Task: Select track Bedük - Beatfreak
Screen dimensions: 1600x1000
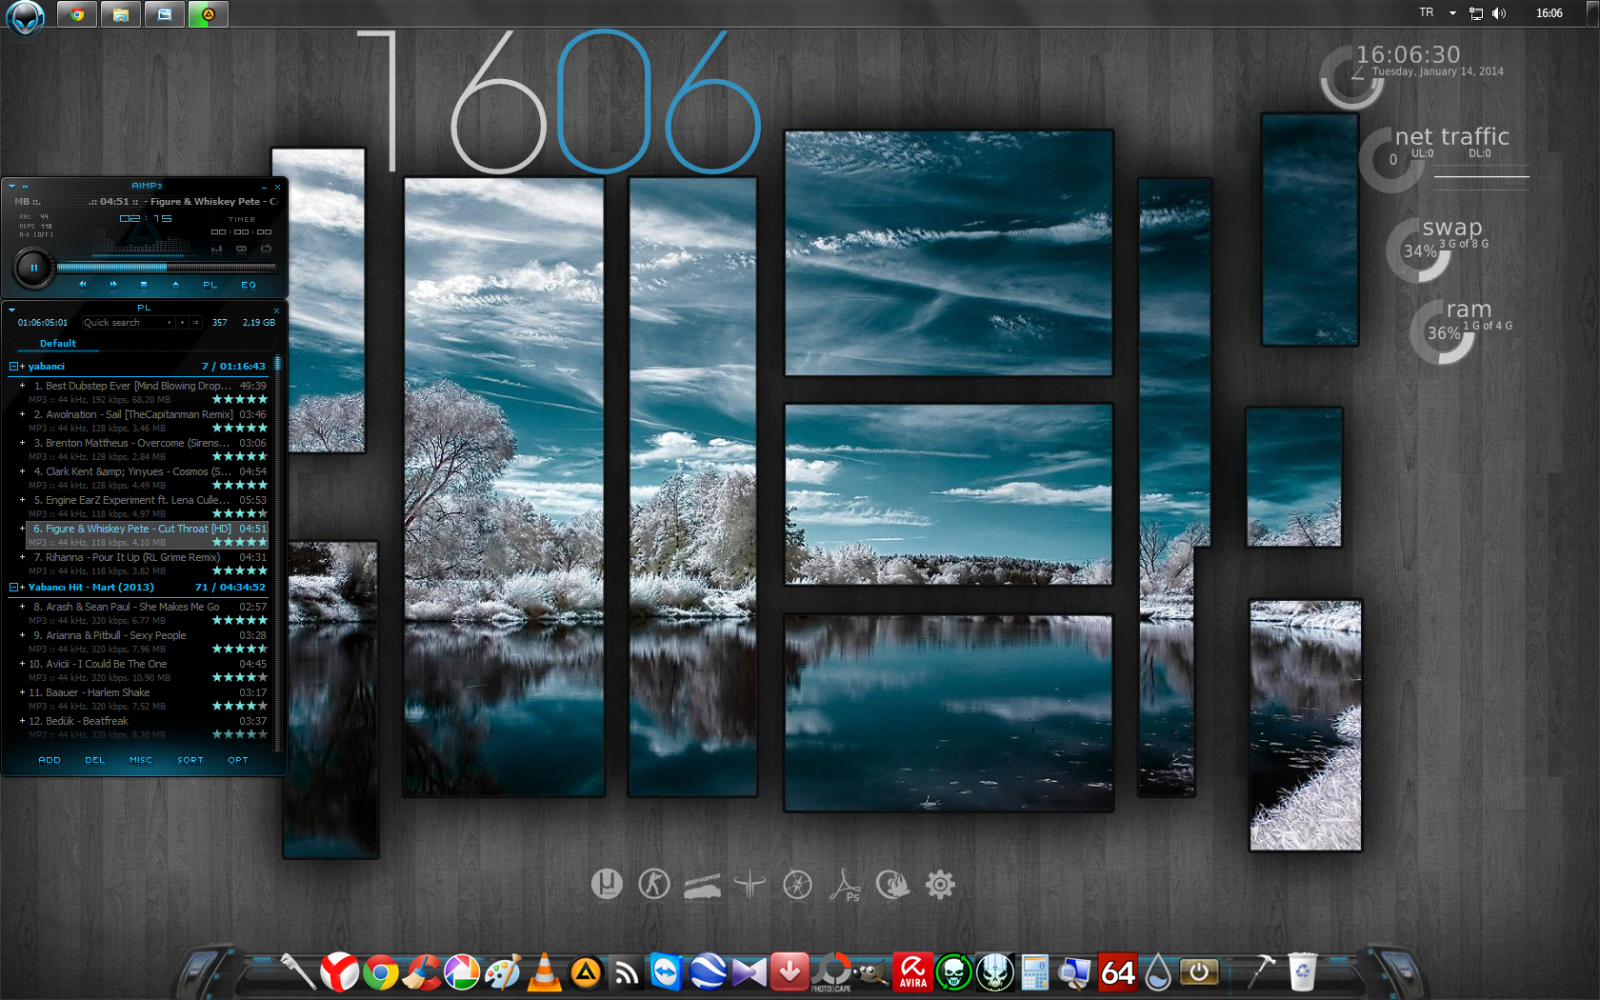Action: coord(146,727)
